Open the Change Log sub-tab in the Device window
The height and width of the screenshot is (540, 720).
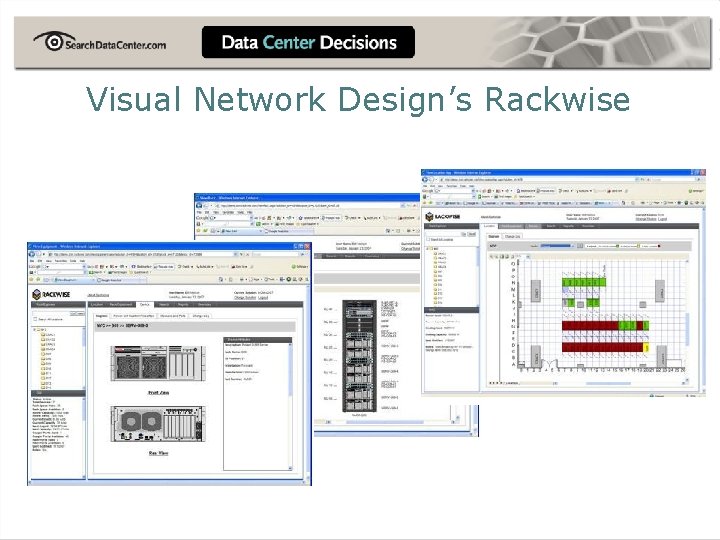coord(201,316)
